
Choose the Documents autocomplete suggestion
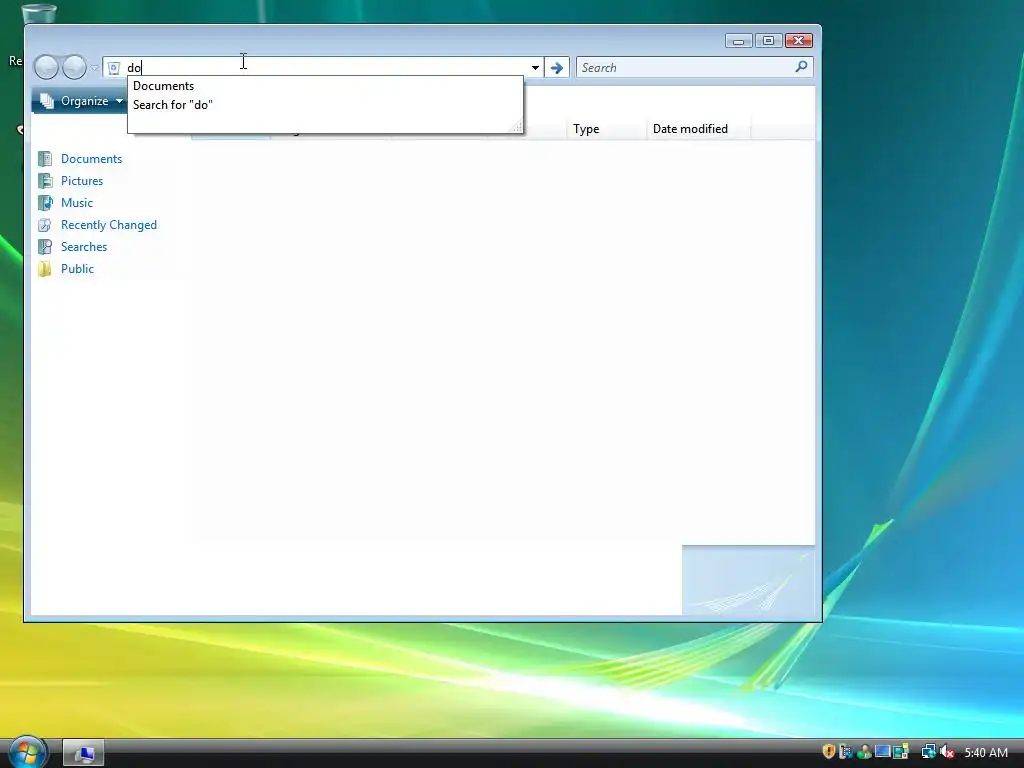point(325,86)
